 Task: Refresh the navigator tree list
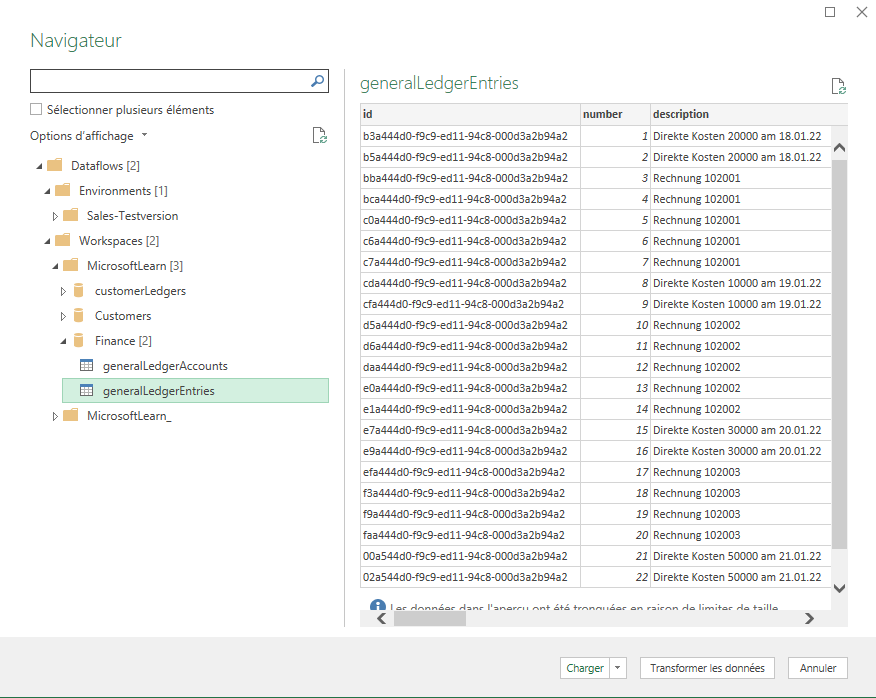[320, 135]
